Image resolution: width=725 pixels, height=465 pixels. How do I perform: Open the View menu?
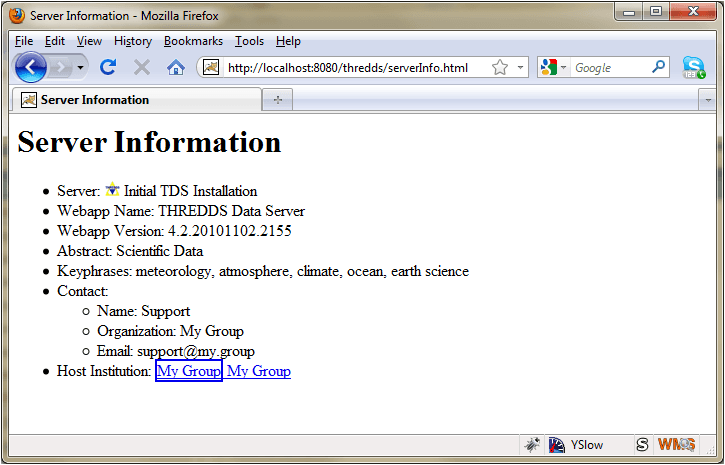tap(89, 41)
